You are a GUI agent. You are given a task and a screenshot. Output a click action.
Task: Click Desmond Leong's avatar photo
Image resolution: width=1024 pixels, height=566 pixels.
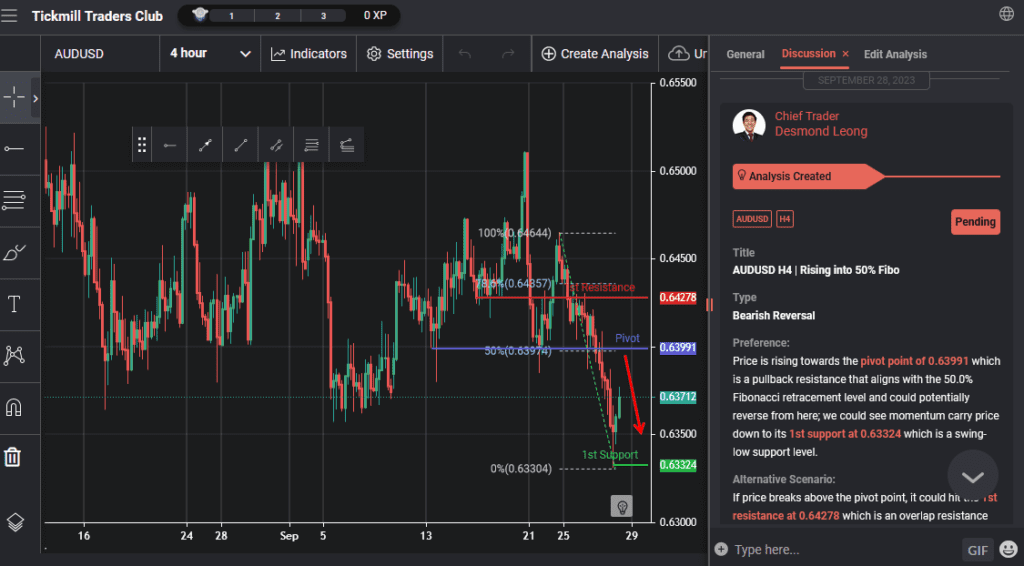(x=749, y=125)
